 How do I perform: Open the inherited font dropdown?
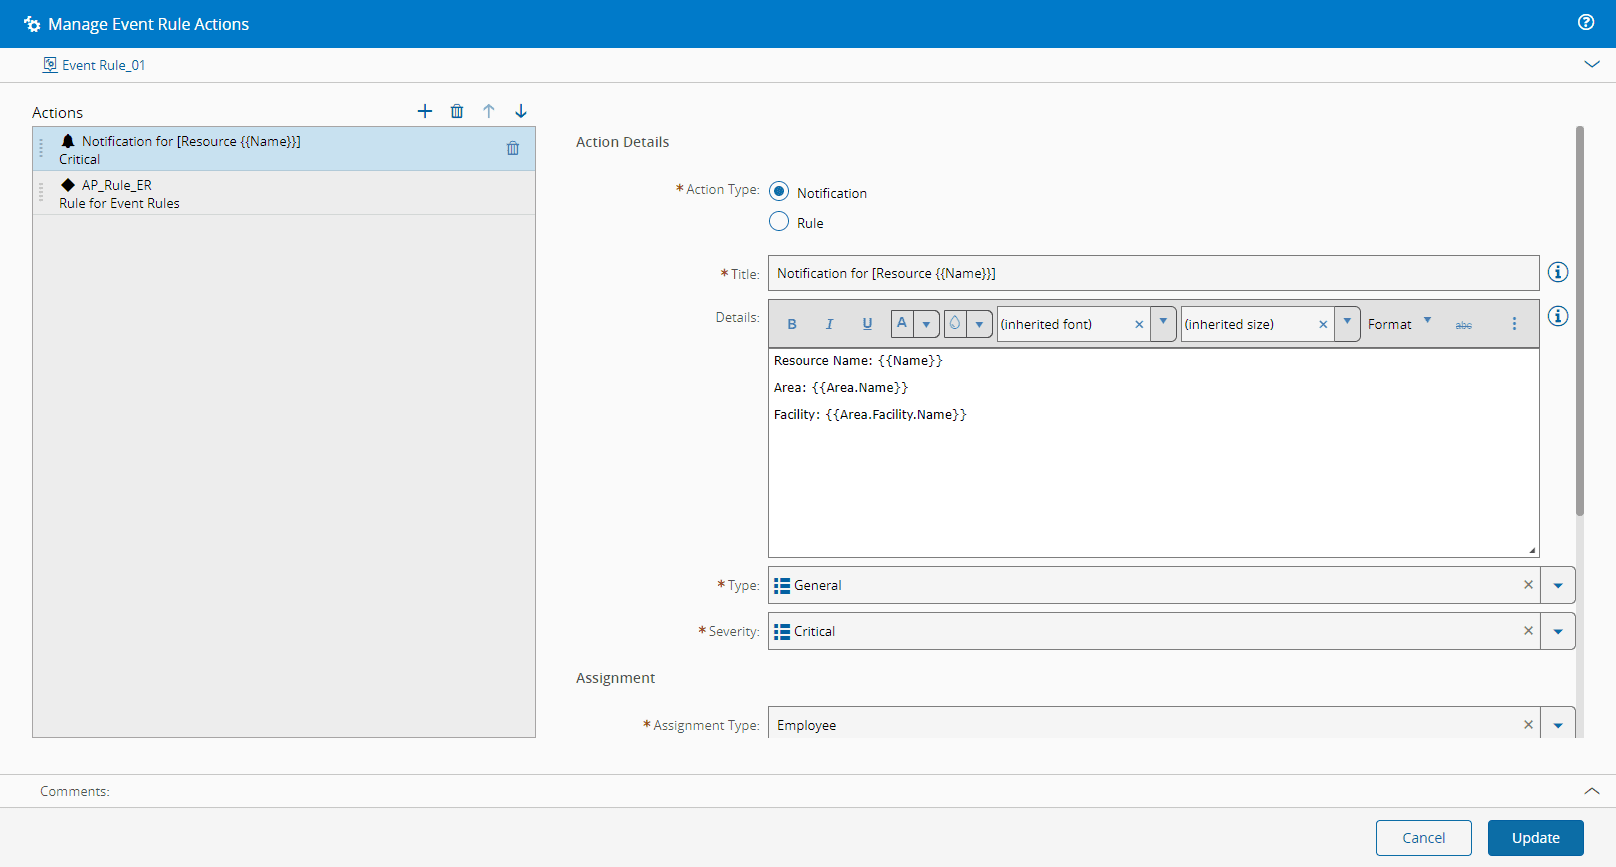(1163, 323)
